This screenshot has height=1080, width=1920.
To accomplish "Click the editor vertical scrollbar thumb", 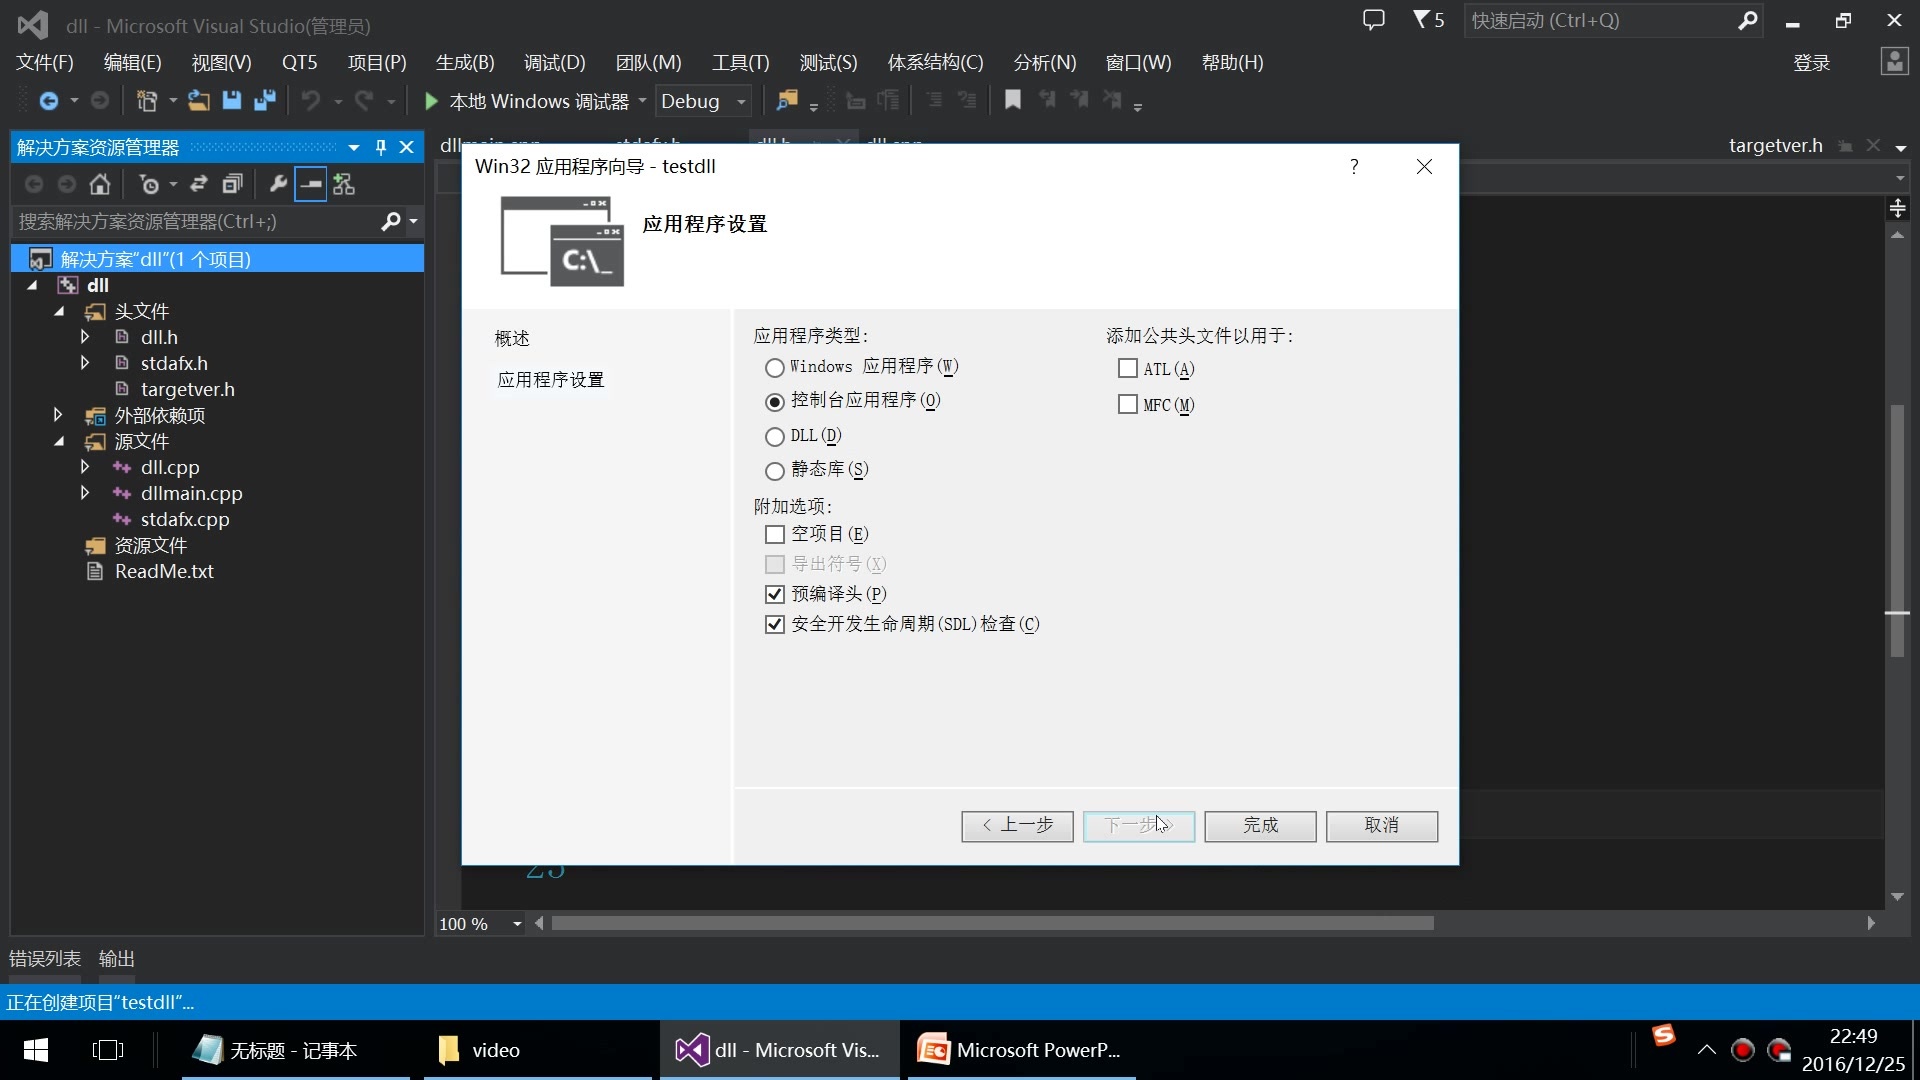I will point(1897,530).
